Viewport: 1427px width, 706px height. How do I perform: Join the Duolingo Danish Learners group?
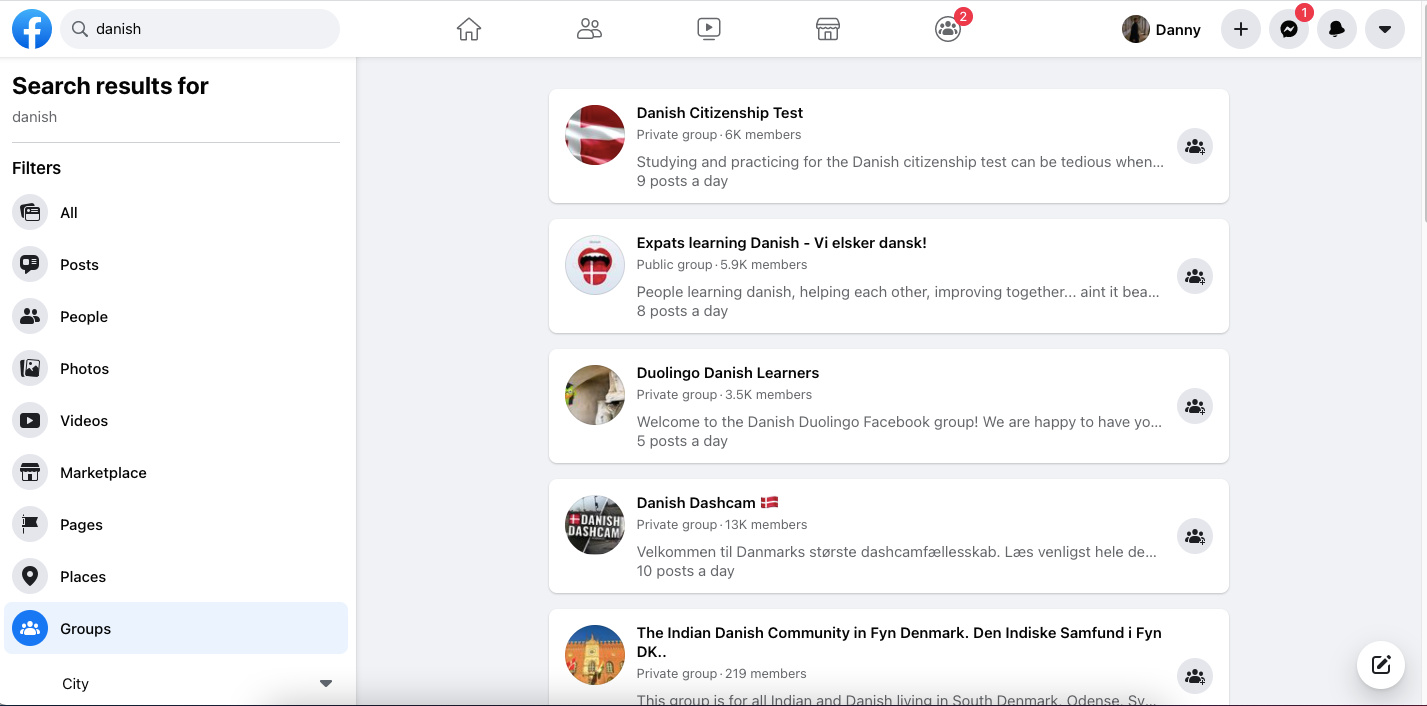1194,406
